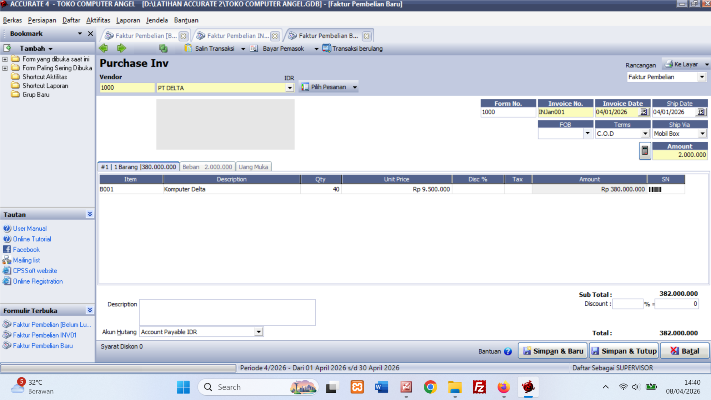Open Daftar menu
This screenshot has width=711, height=400.
tap(71, 20)
